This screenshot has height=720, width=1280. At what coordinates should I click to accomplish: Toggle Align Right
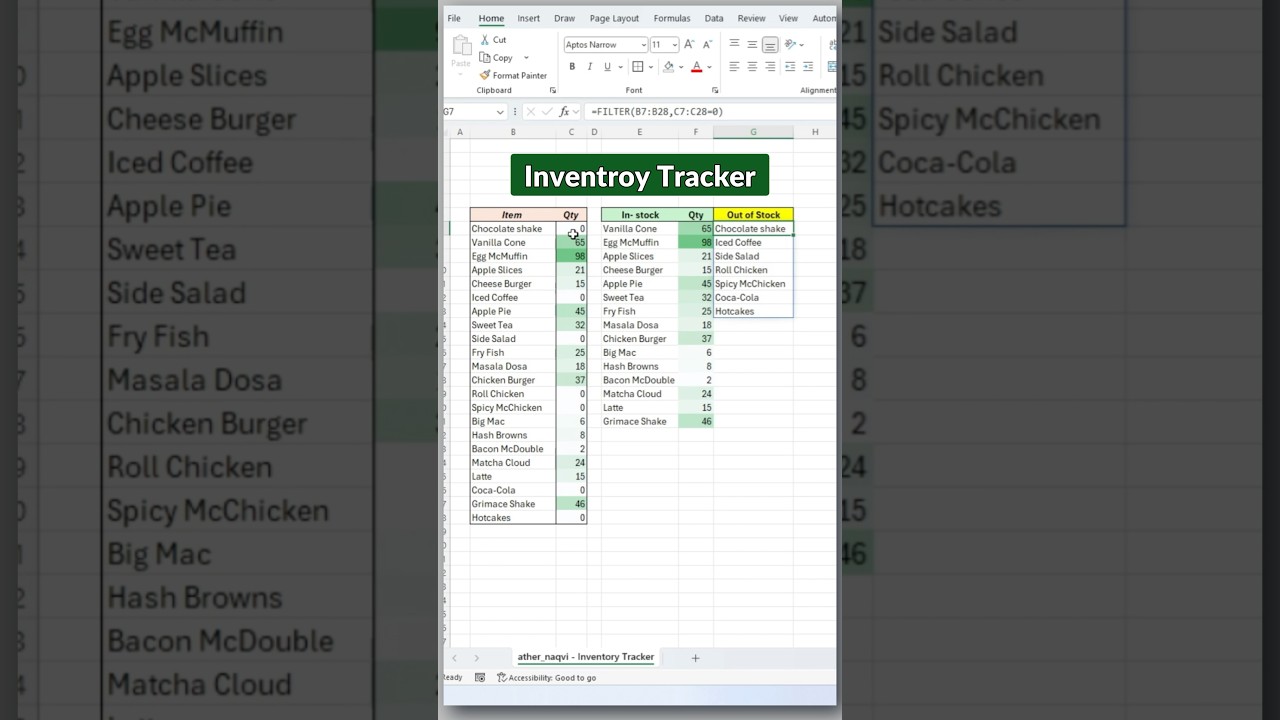(770, 67)
